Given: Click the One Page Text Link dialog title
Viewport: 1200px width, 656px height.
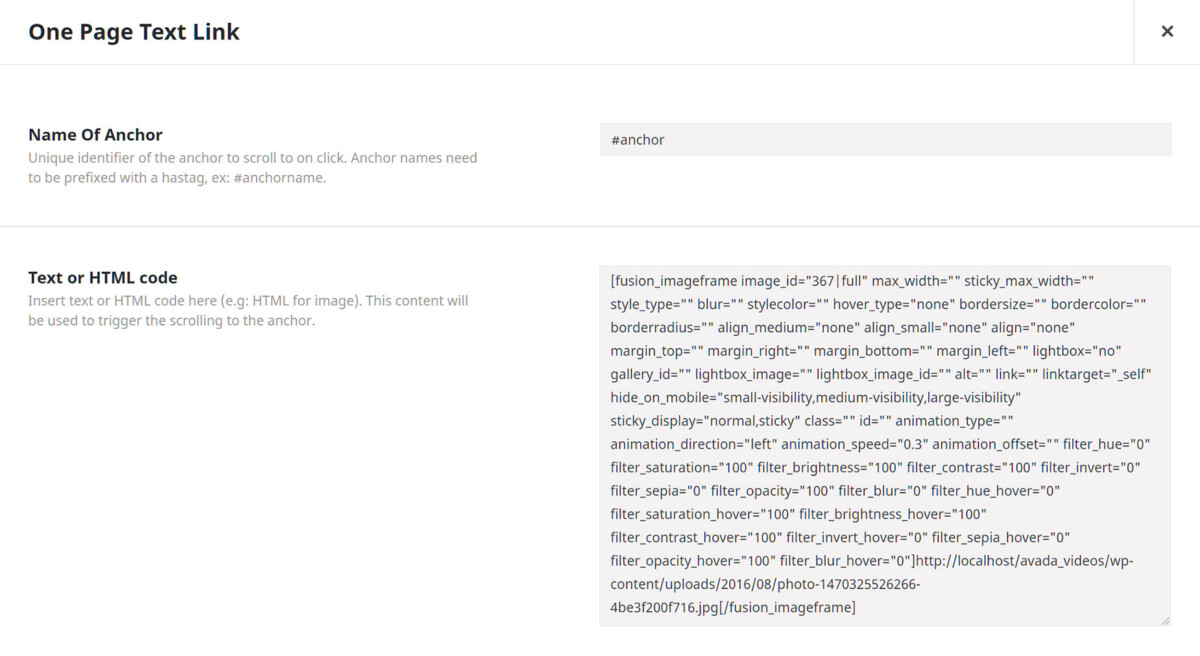Looking at the screenshot, I should 134,31.
